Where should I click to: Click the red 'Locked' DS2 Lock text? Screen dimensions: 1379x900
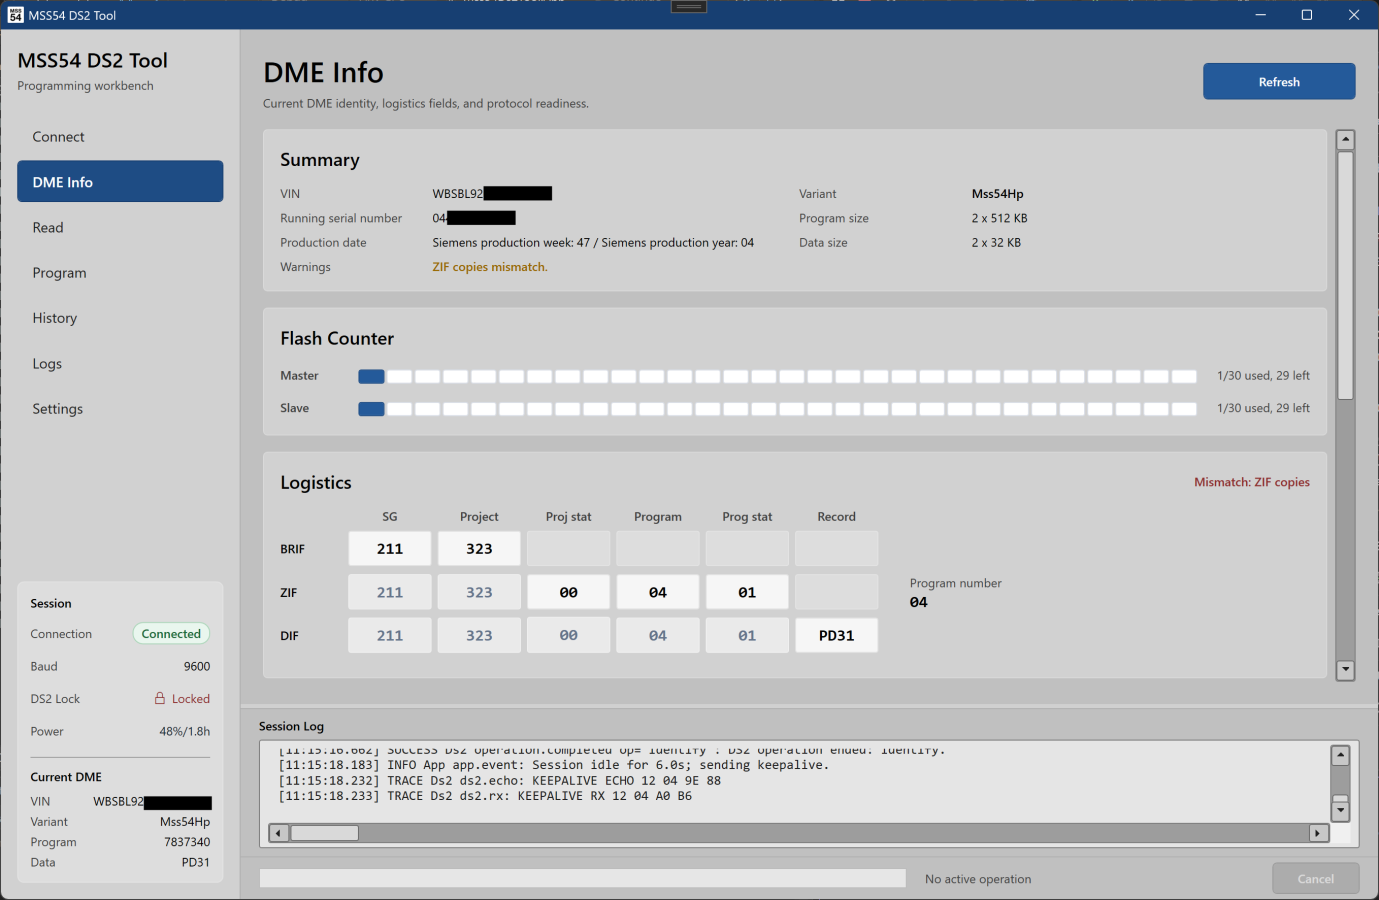(191, 699)
